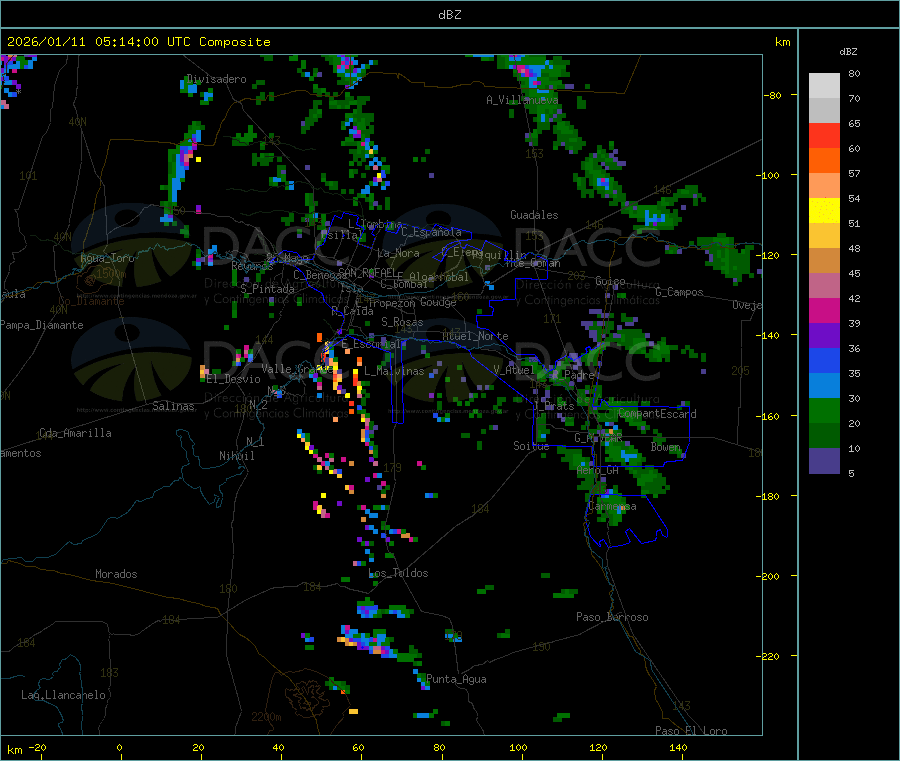The image size is (900, 761).
Task: Select the '100' tick on the horizontal axis
Action: (x=518, y=748)
